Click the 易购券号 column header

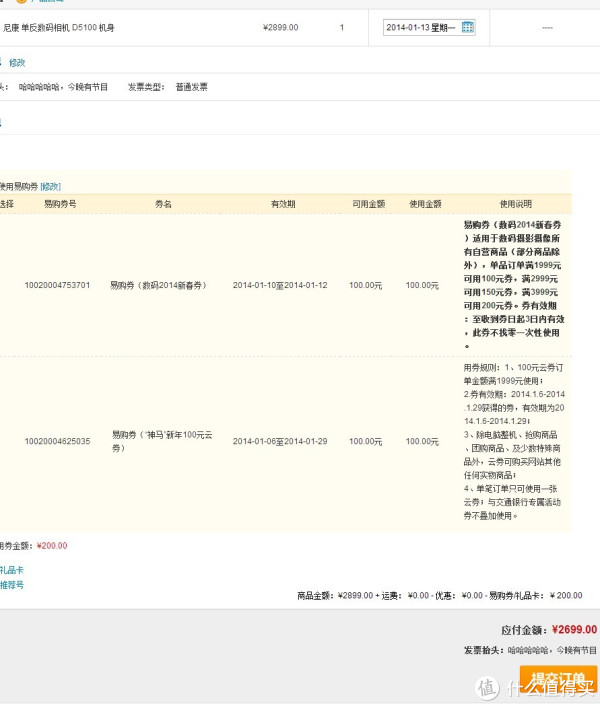pyautogui.click(x=60, y=204)
